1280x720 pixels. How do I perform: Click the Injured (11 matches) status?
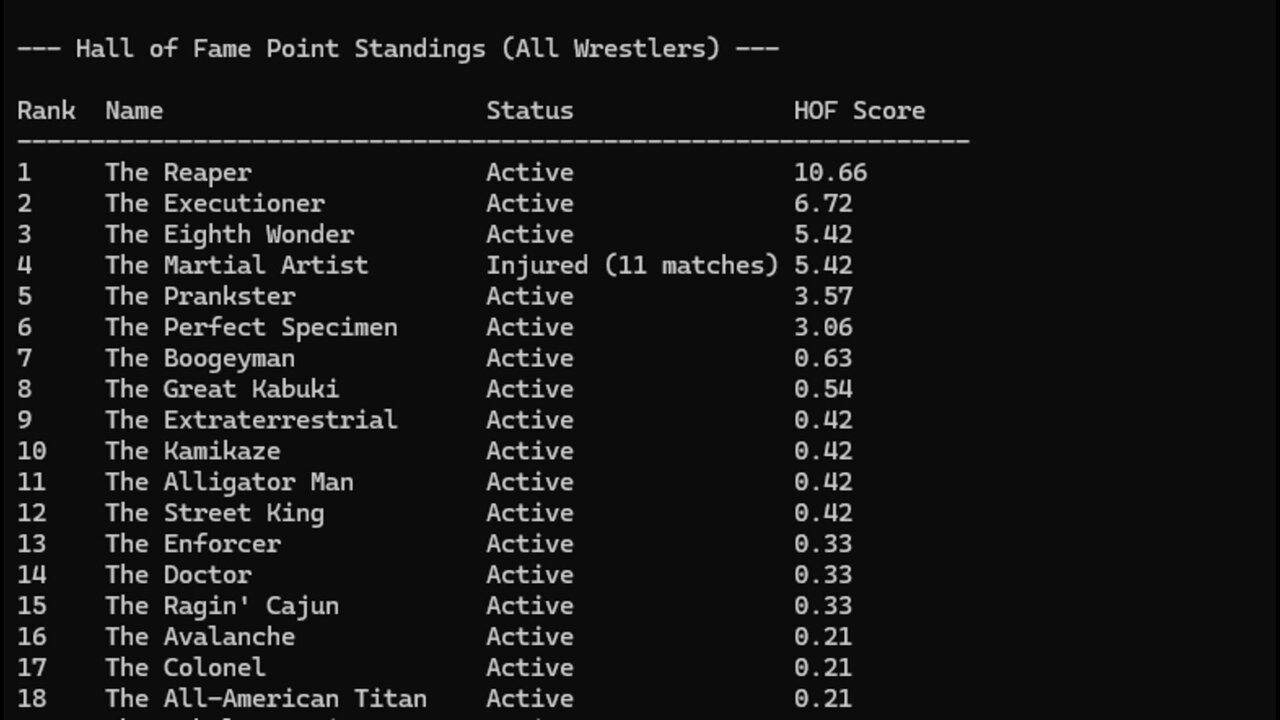point(632,265)
